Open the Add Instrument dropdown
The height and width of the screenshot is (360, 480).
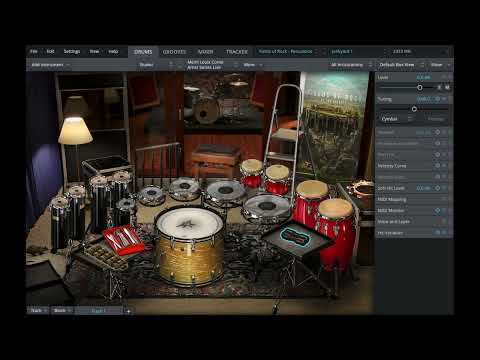(50, 65)
